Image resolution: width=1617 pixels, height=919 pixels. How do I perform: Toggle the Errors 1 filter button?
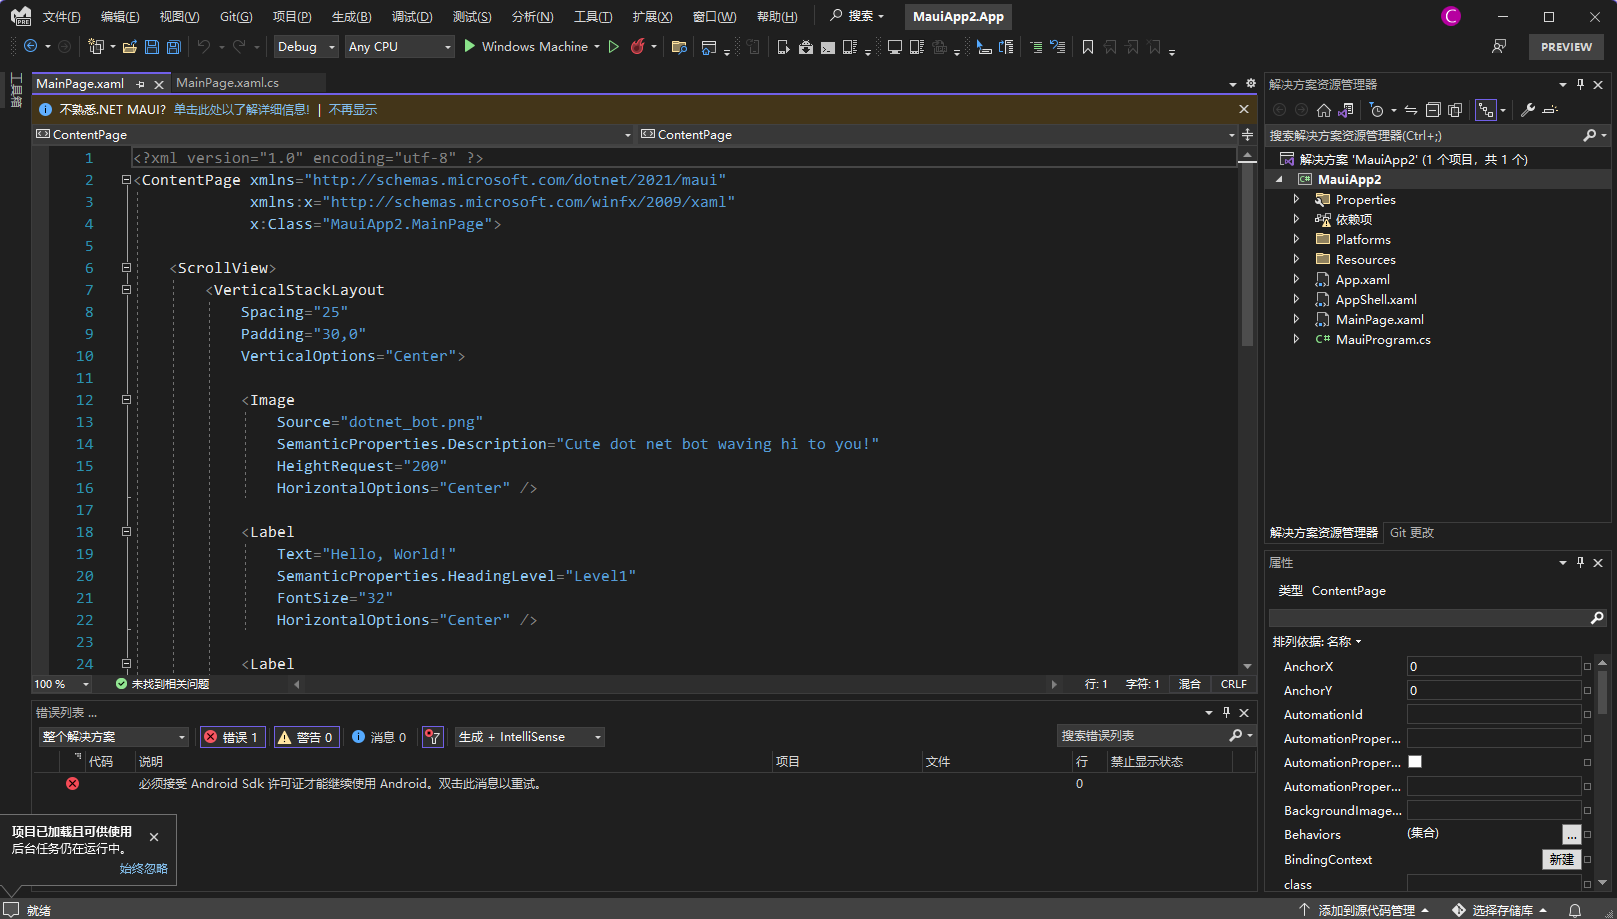[232, 737]
